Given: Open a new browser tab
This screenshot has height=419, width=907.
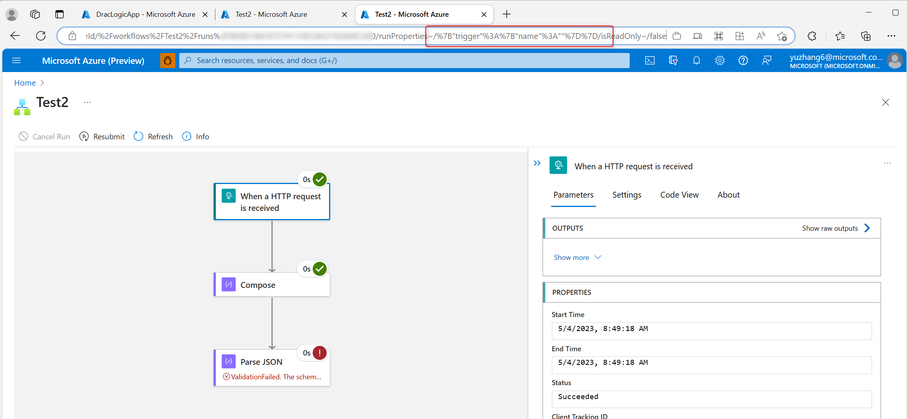Looking at the screenshot, I should (x=507, y=14).
